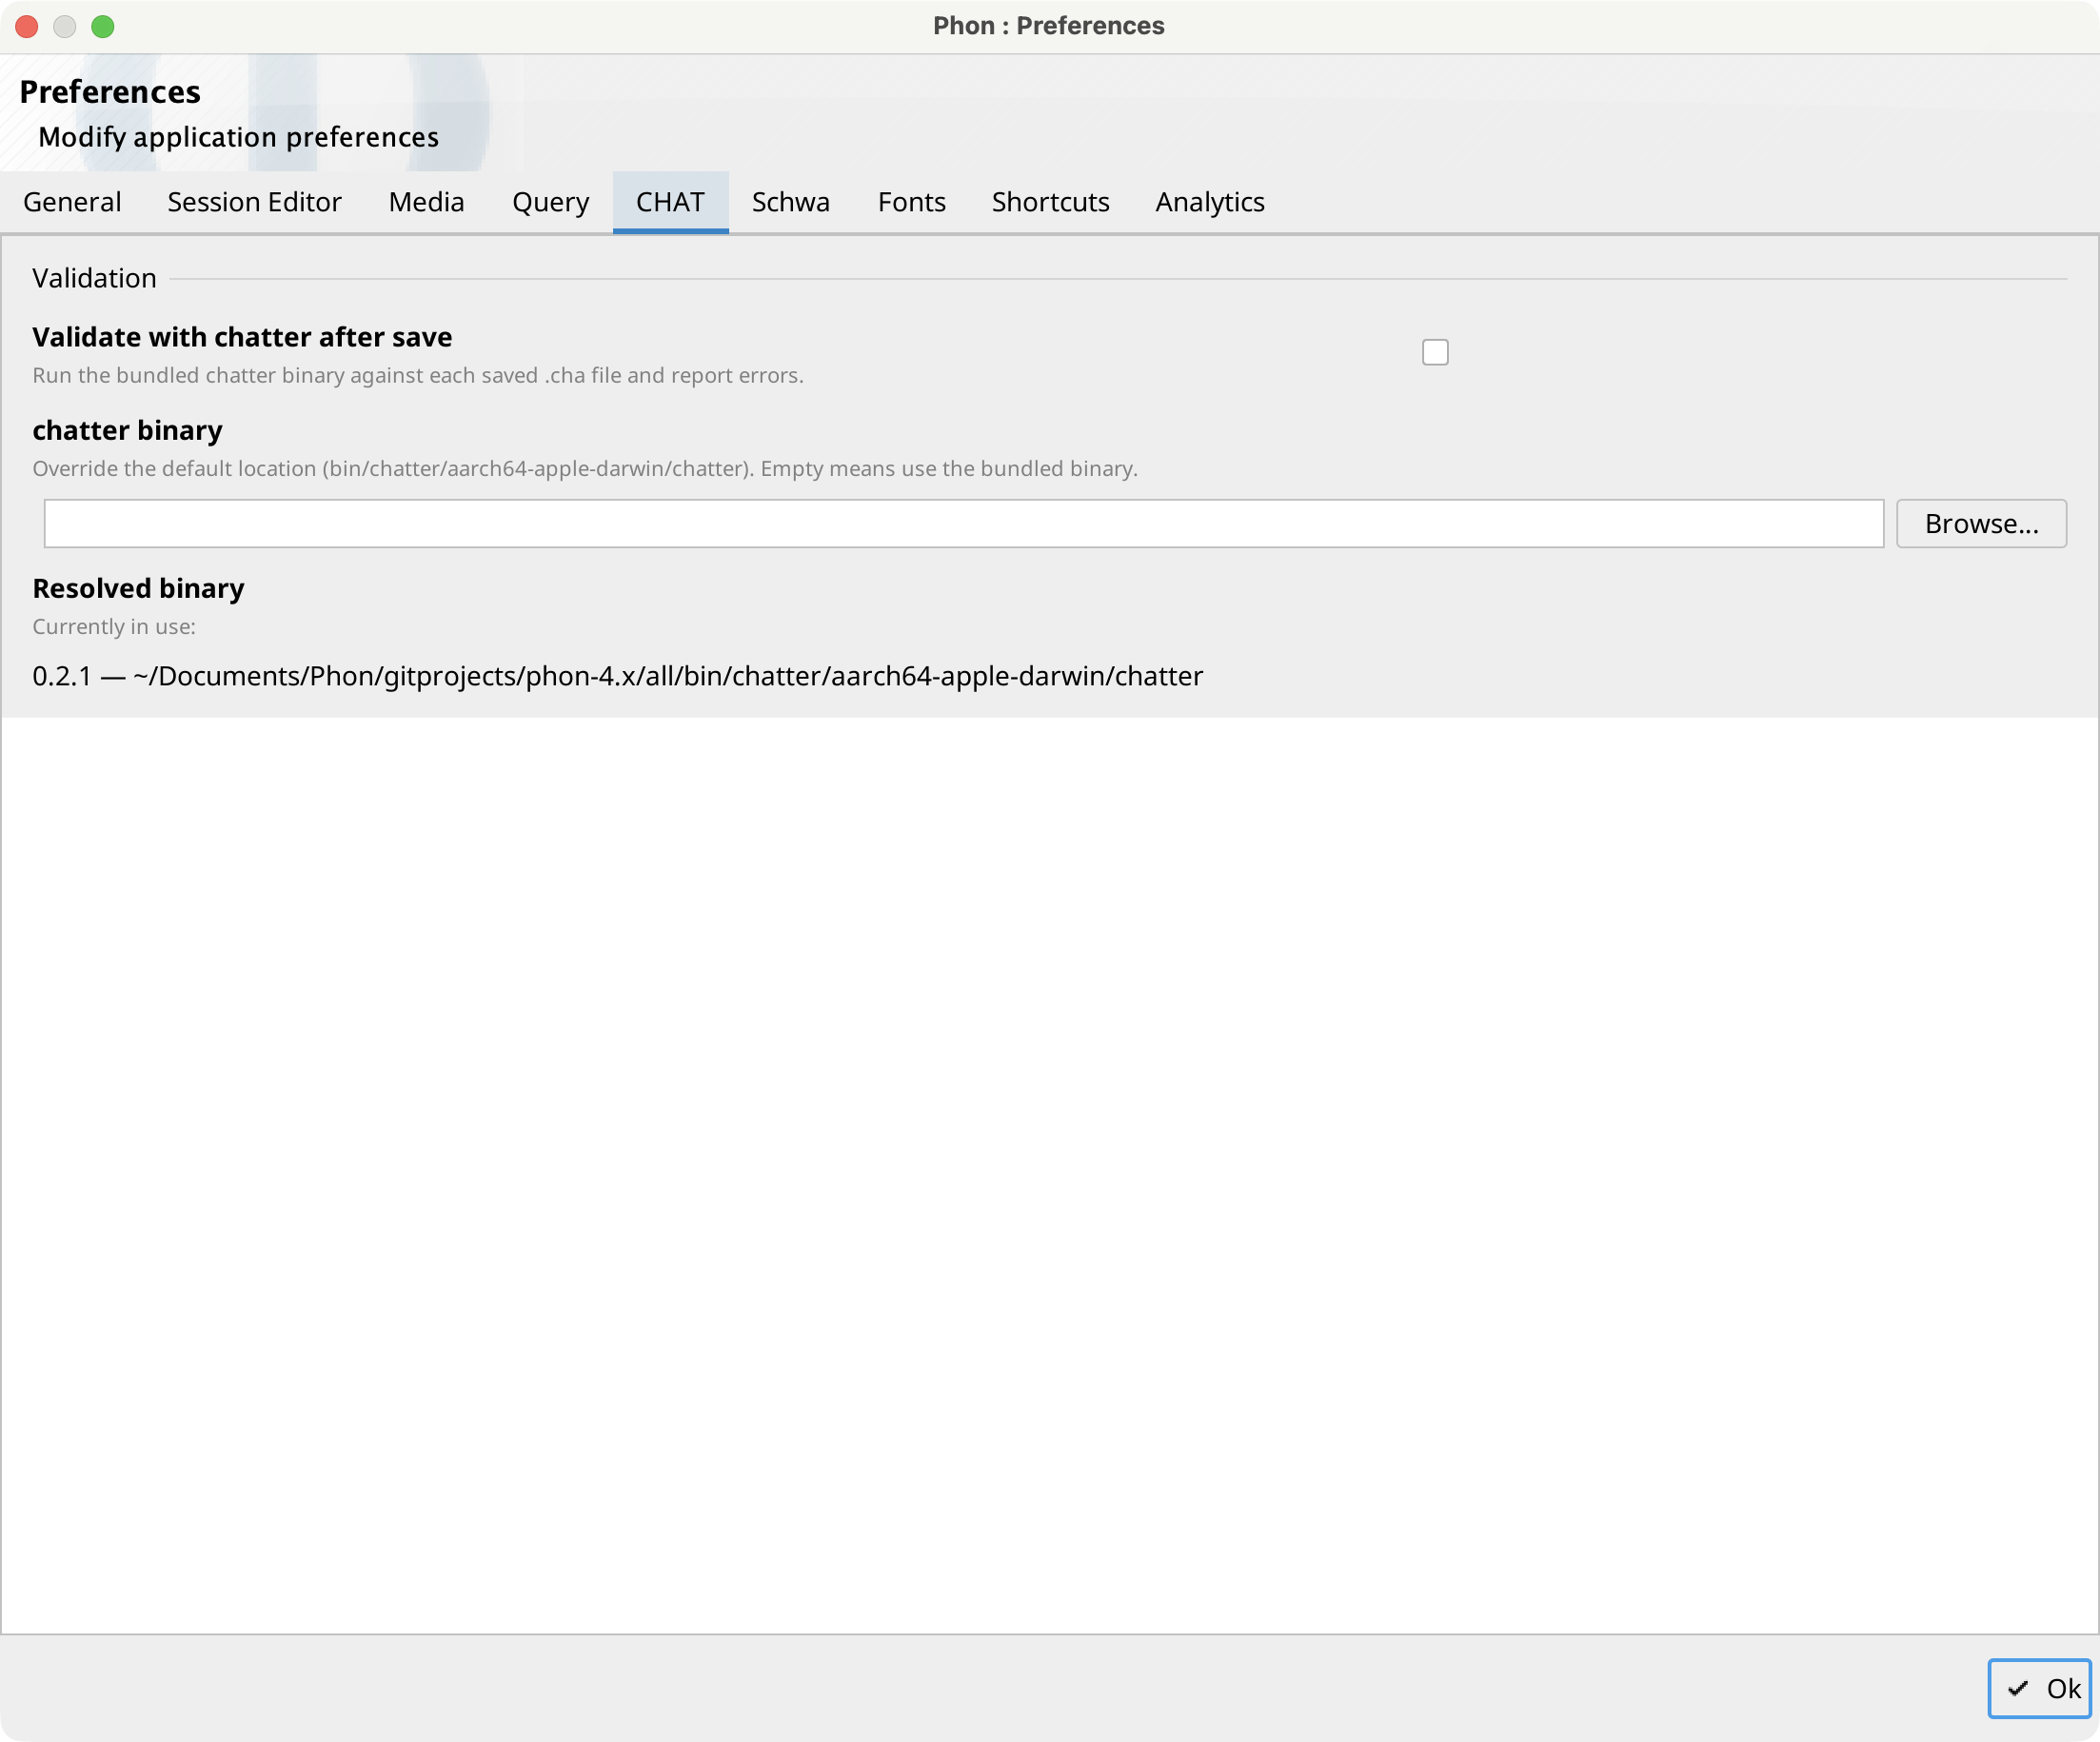Go to the Analytics tab
This screenshot has width=2100, height=1742.
(1210, 202)
